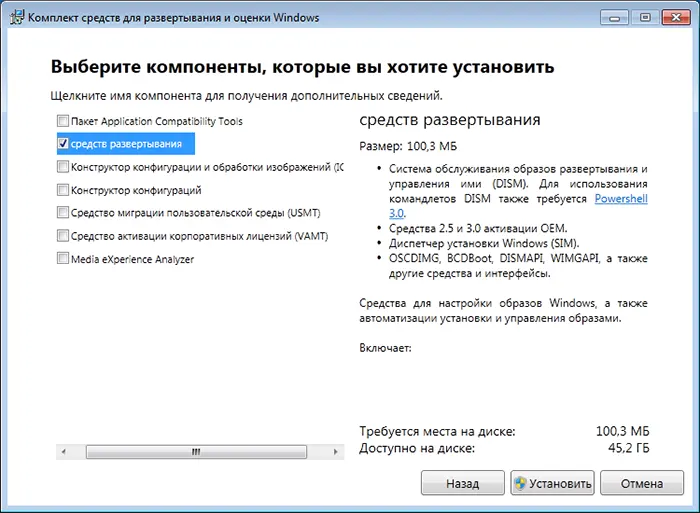Check Средство миграции пользовательской среды (USMT)
This screenshot has width=700, height=513.
[x=62, y=212]
